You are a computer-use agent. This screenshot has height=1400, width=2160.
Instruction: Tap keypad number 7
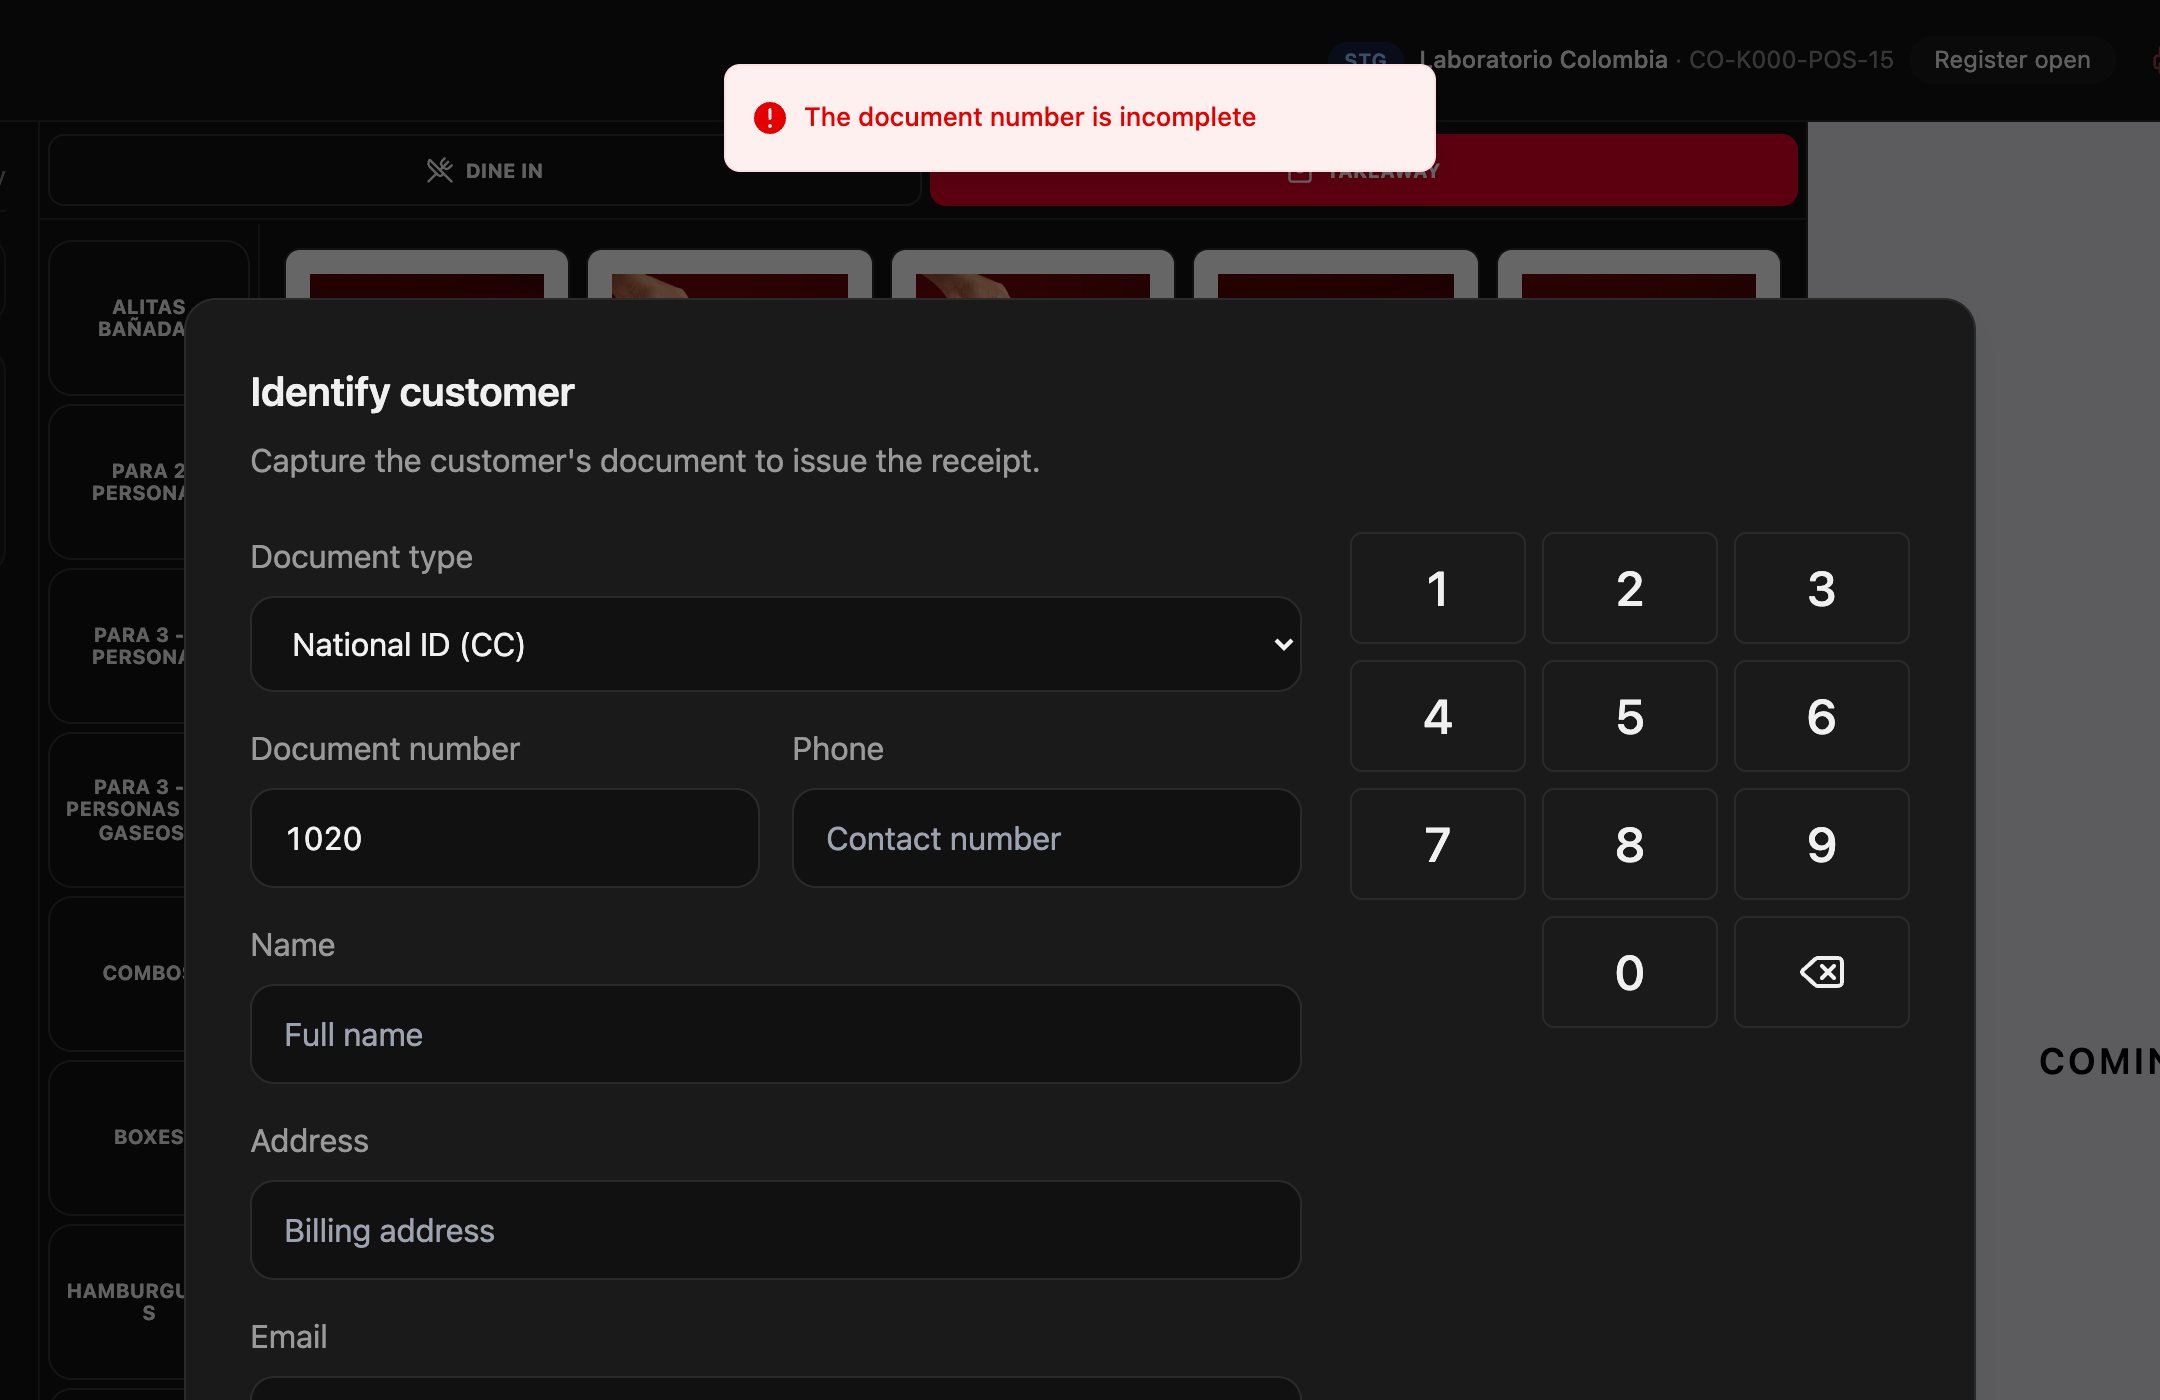point(1437,844)
